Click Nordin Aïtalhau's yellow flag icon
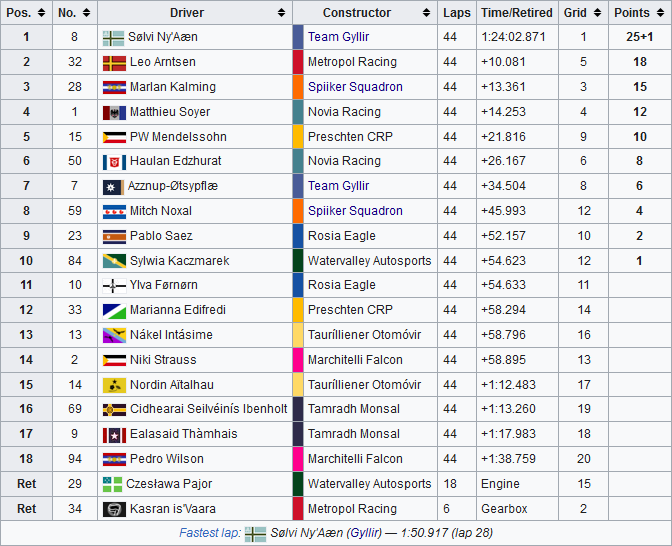The image size is (672, 546). click(x=113, y=385)
